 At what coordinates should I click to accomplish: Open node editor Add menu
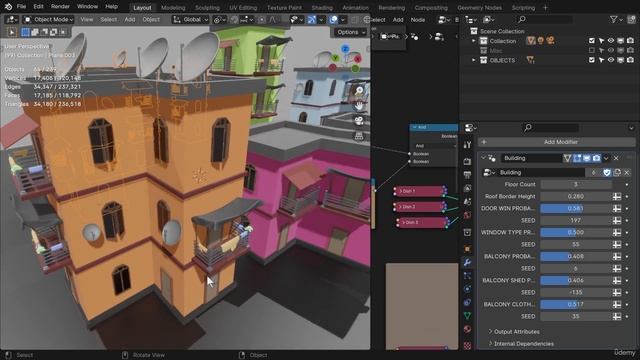point(398,20)
